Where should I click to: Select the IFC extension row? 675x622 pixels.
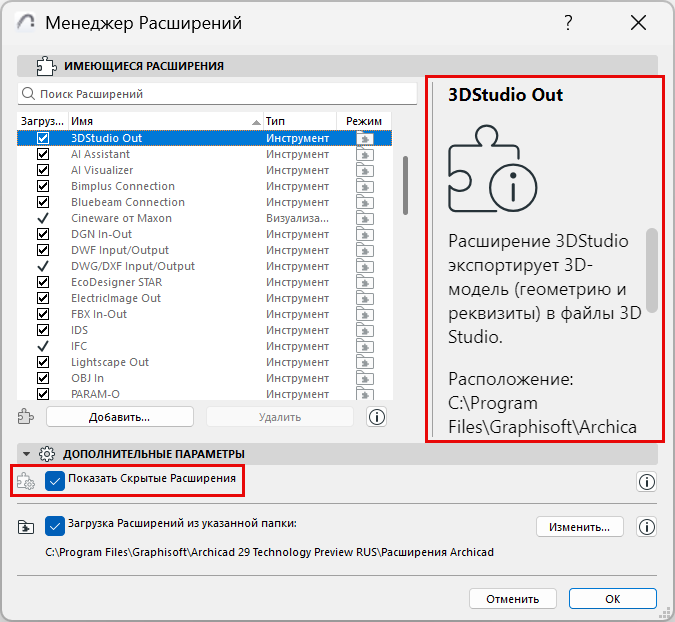[204, 346]
